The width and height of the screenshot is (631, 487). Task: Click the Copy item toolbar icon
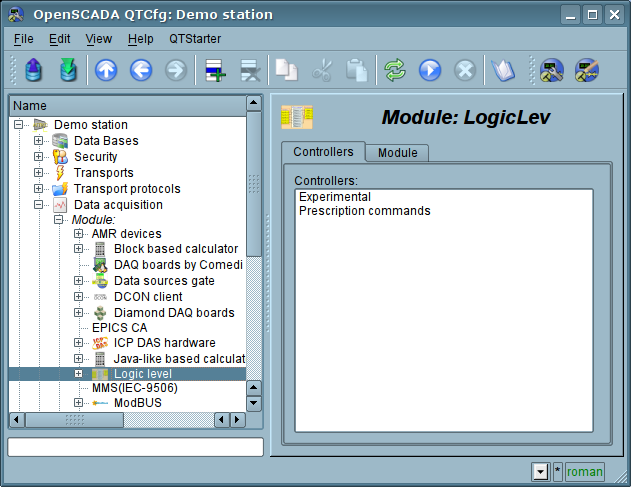click(286, 70)
